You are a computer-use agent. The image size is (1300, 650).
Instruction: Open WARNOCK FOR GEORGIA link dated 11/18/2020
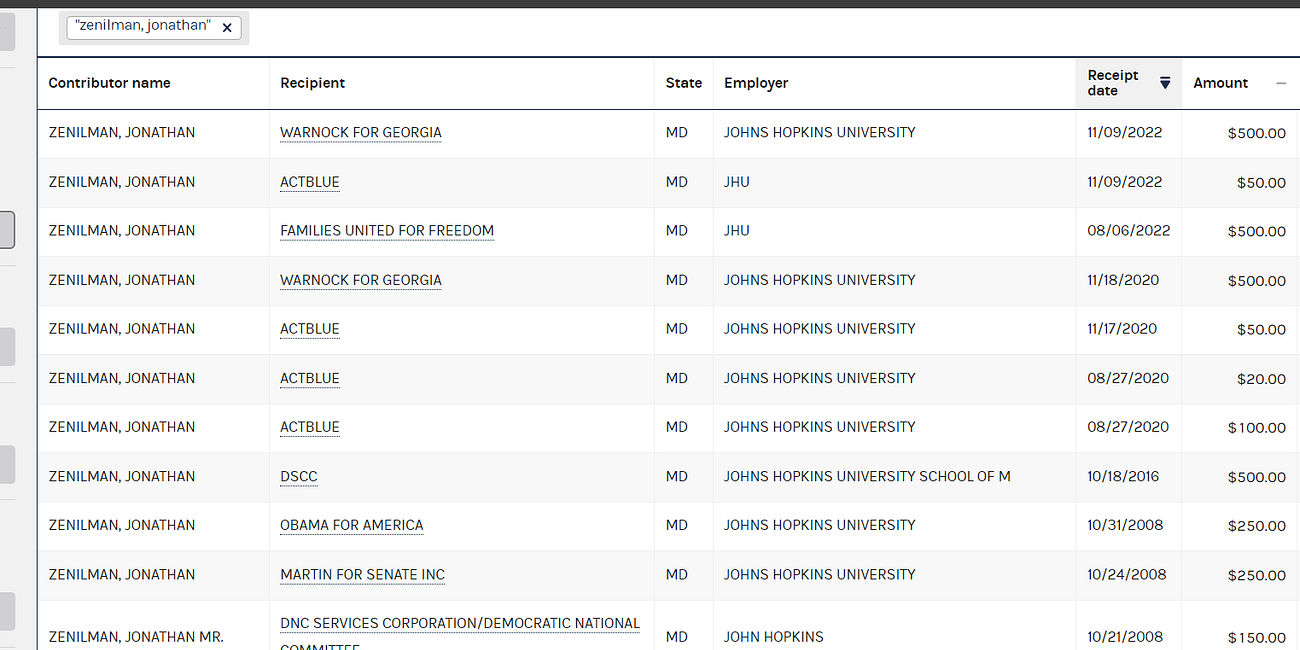(361, 280)
